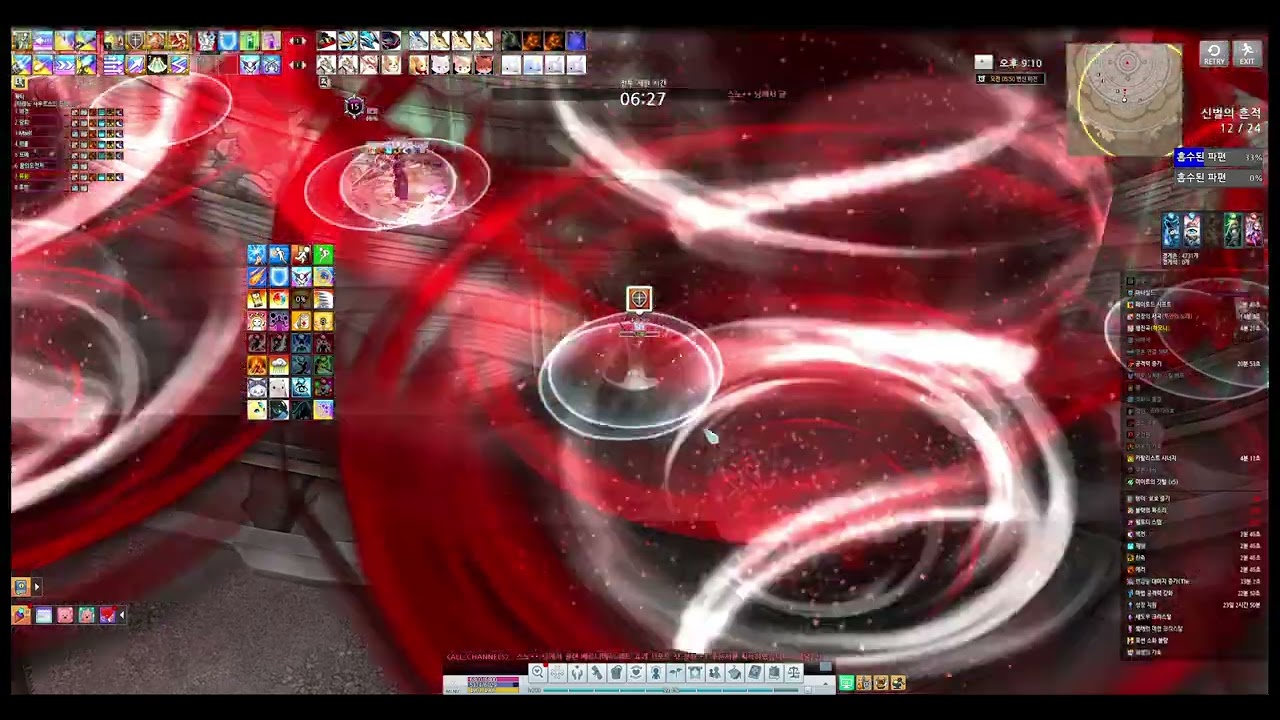The height and width of the screenshot is (720, 1280).
Task: Use the red dragon pet icon in top hotbar
Action: tap(326, 40)
